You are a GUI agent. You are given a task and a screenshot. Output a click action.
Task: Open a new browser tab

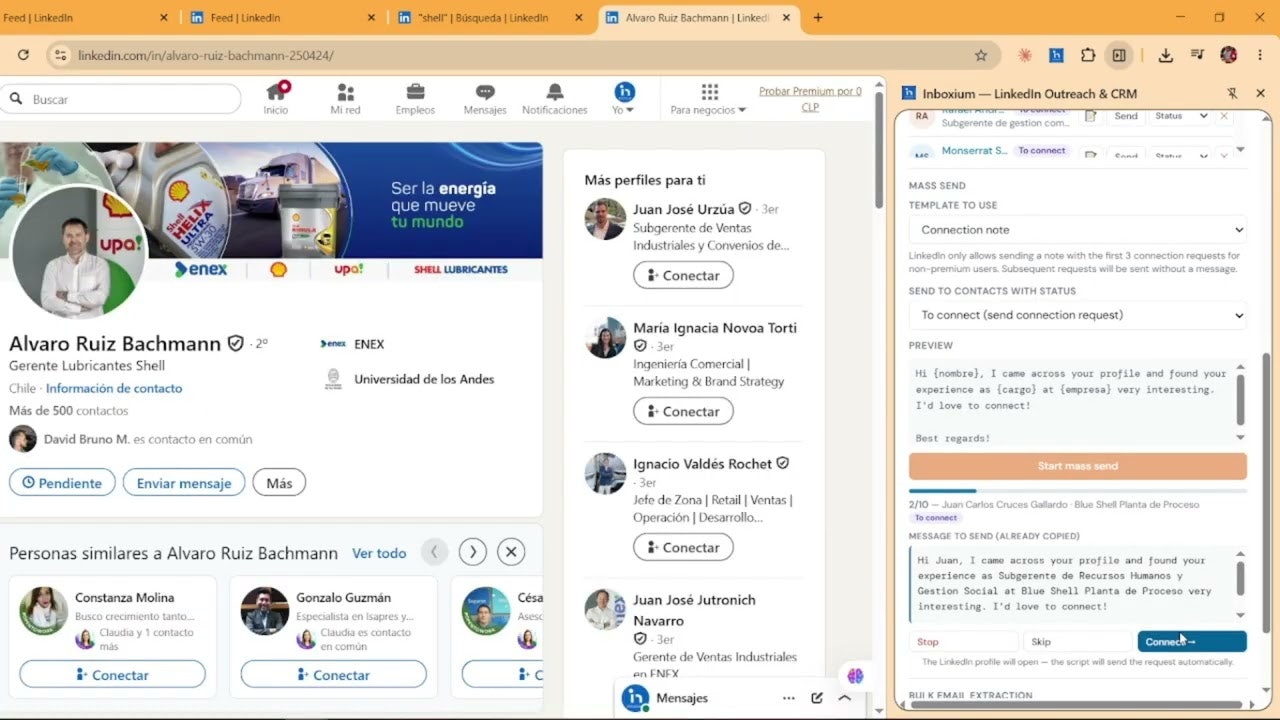coord(818,17)
